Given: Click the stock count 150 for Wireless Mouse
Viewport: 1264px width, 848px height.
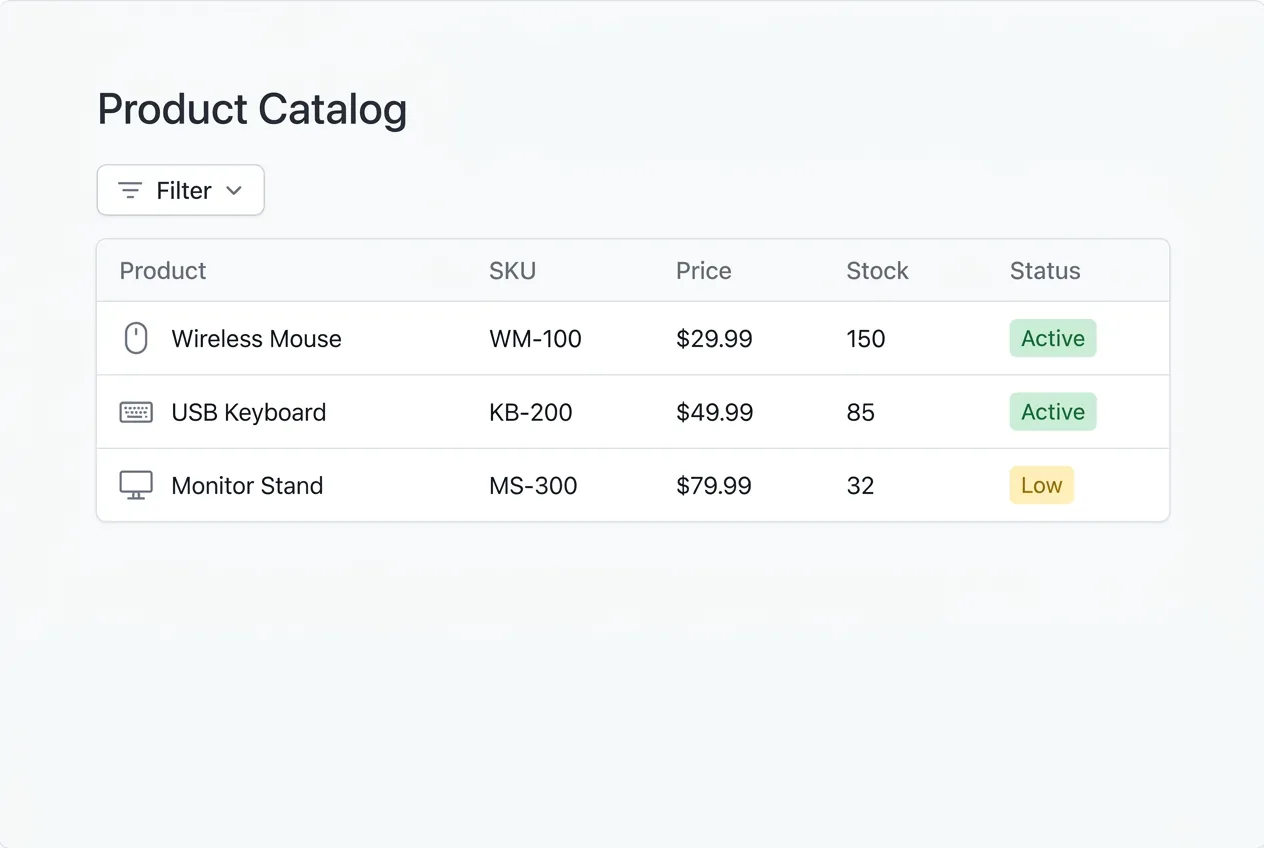Looking at the screenshot, I should pyautogui.click(x=865, y=338).
